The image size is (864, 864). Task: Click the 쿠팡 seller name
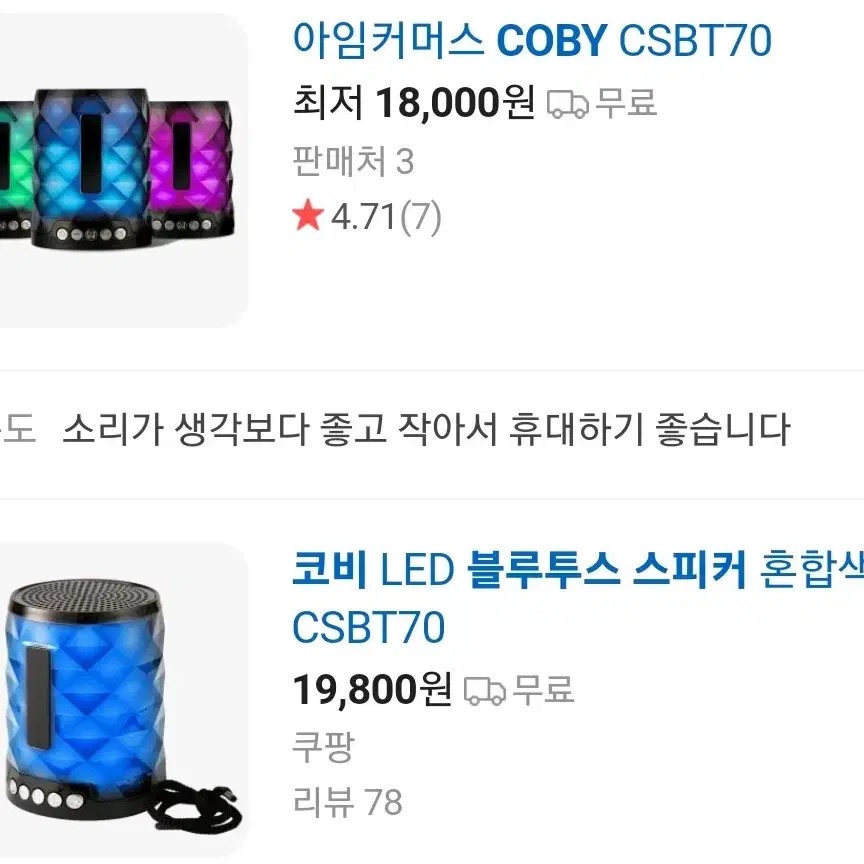323,746
